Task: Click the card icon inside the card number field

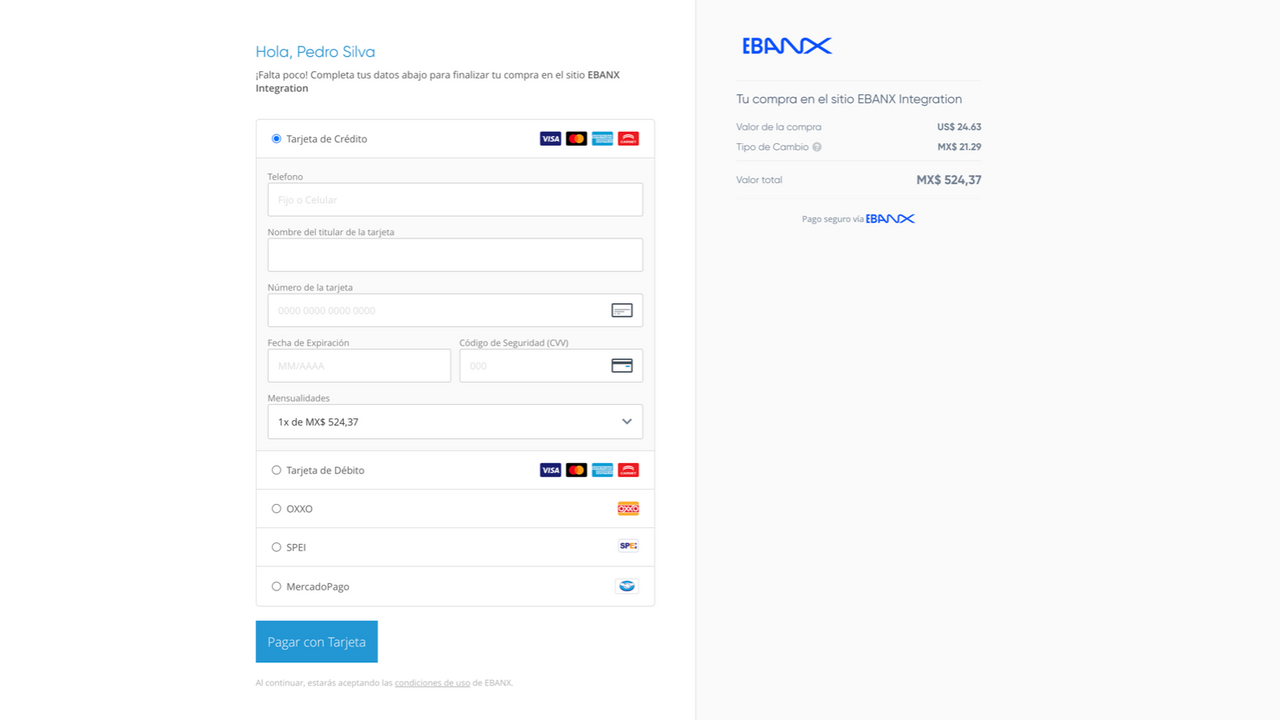Action: 622,310
